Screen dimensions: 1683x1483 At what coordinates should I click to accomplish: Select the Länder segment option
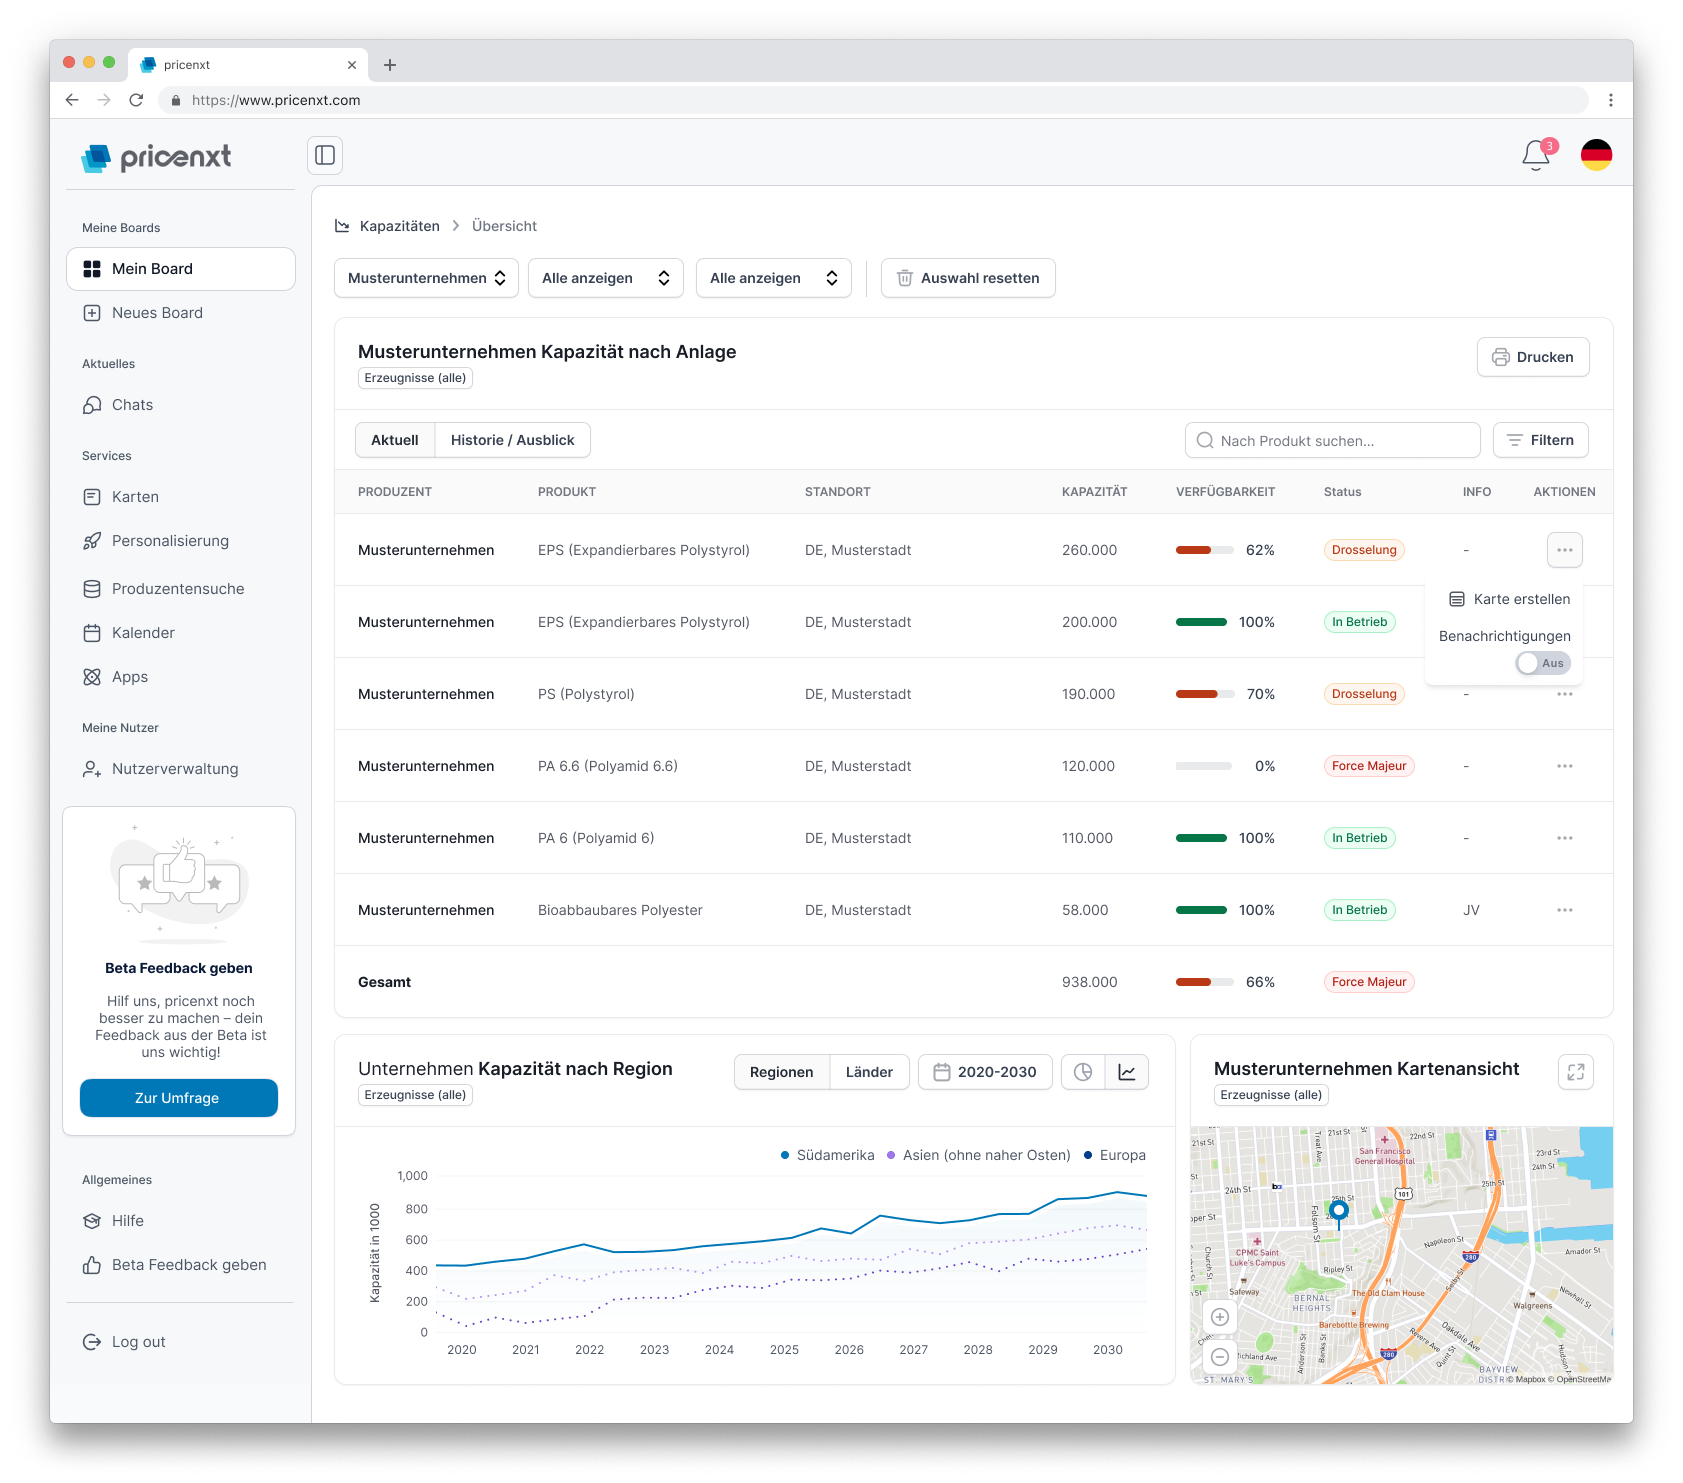[869, 1072]
